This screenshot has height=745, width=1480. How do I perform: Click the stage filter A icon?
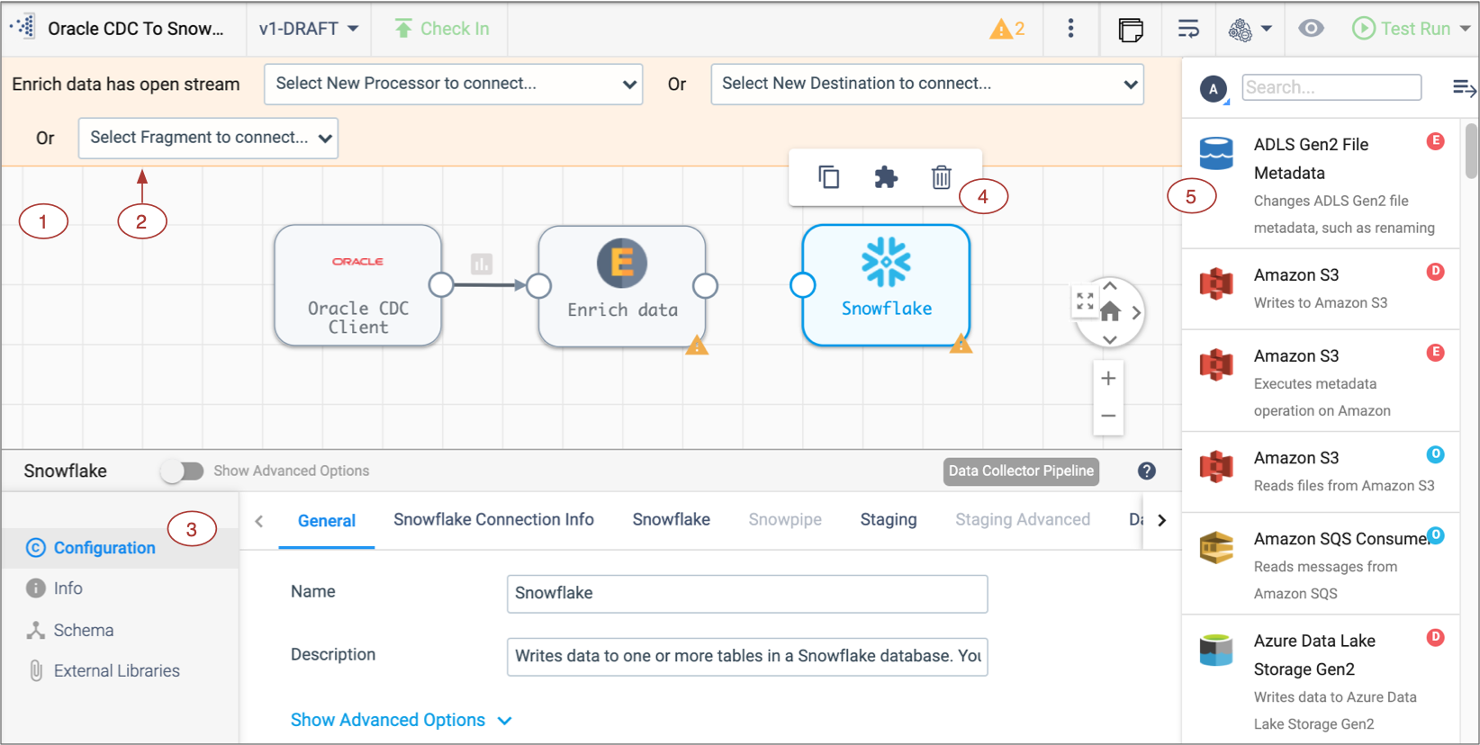pyautogui.click(x=1213, y=89)
